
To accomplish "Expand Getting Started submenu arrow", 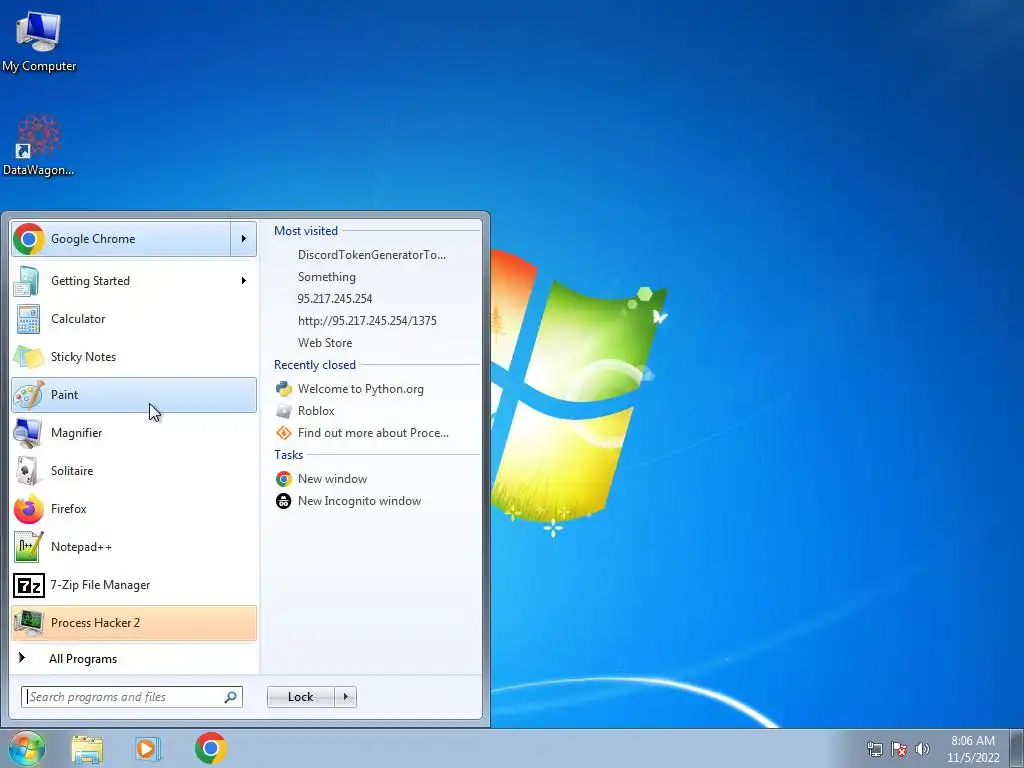I will click(x=244, y=281).
